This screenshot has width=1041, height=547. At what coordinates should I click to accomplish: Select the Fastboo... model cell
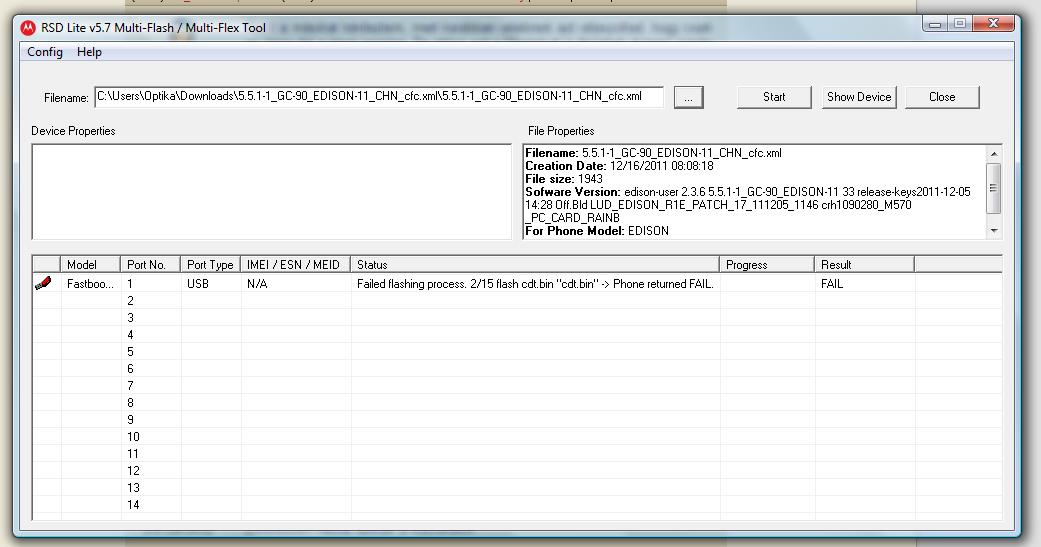(90, 283)
